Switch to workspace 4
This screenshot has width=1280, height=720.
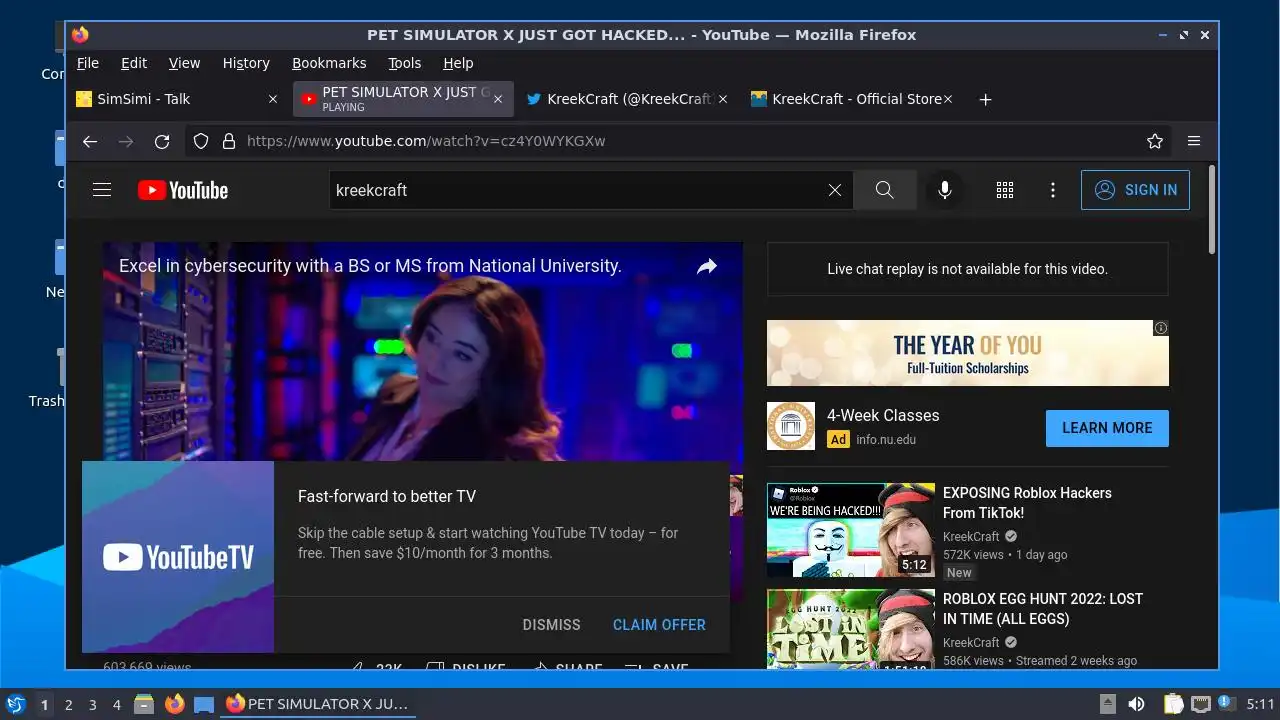click(x=116, y=704)
